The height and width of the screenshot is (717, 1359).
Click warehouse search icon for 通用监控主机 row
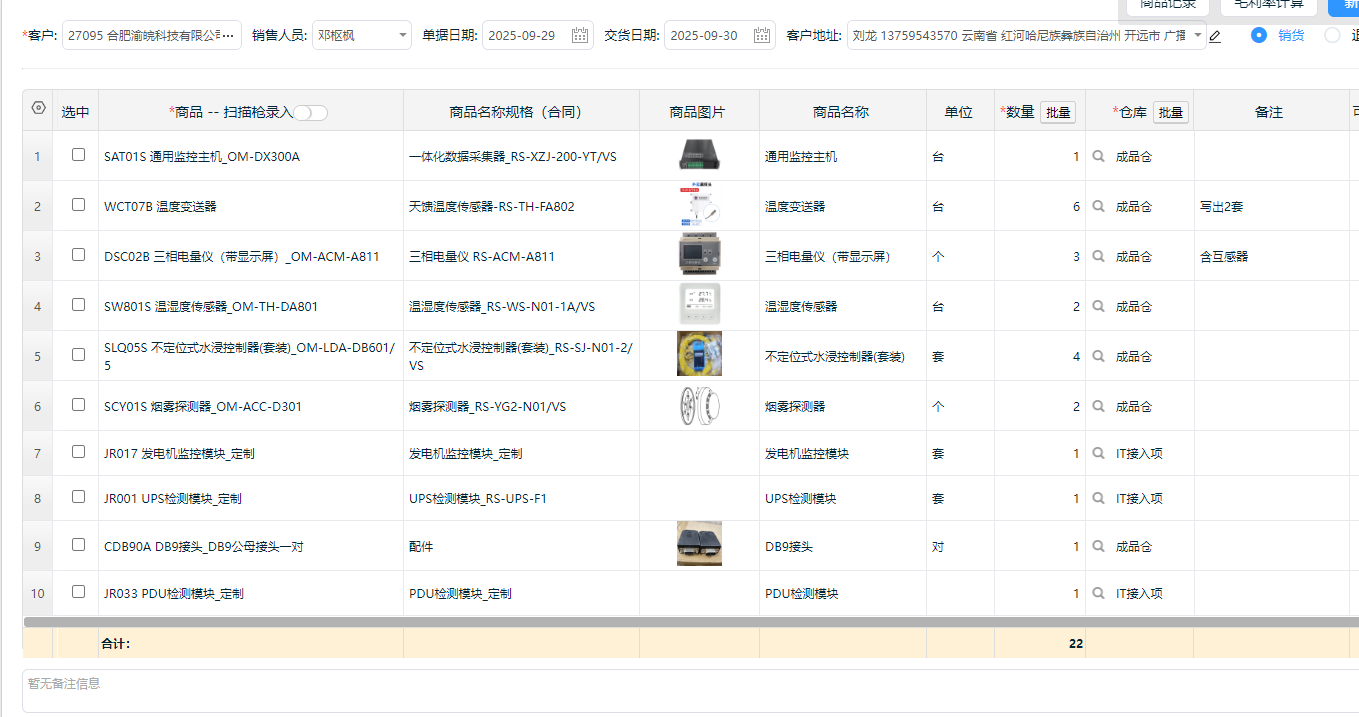click(x=1098, y=157)
